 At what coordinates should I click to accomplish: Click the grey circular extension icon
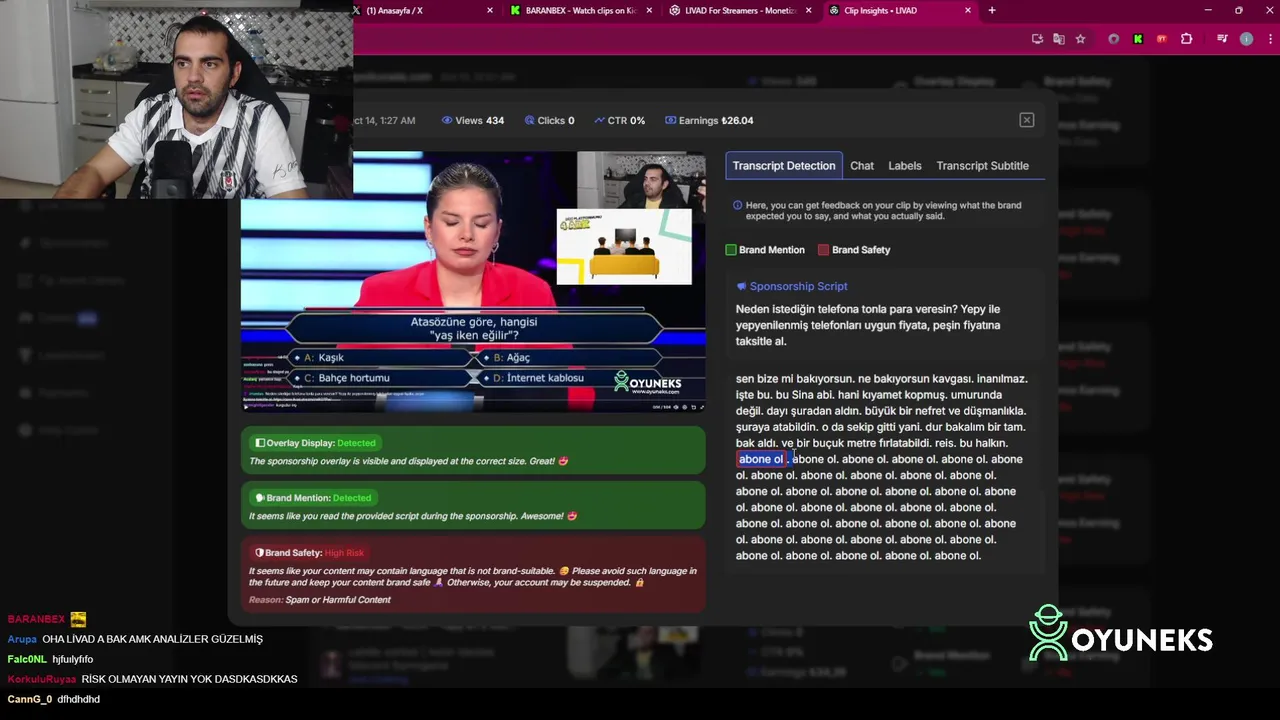pos(1114,39)
